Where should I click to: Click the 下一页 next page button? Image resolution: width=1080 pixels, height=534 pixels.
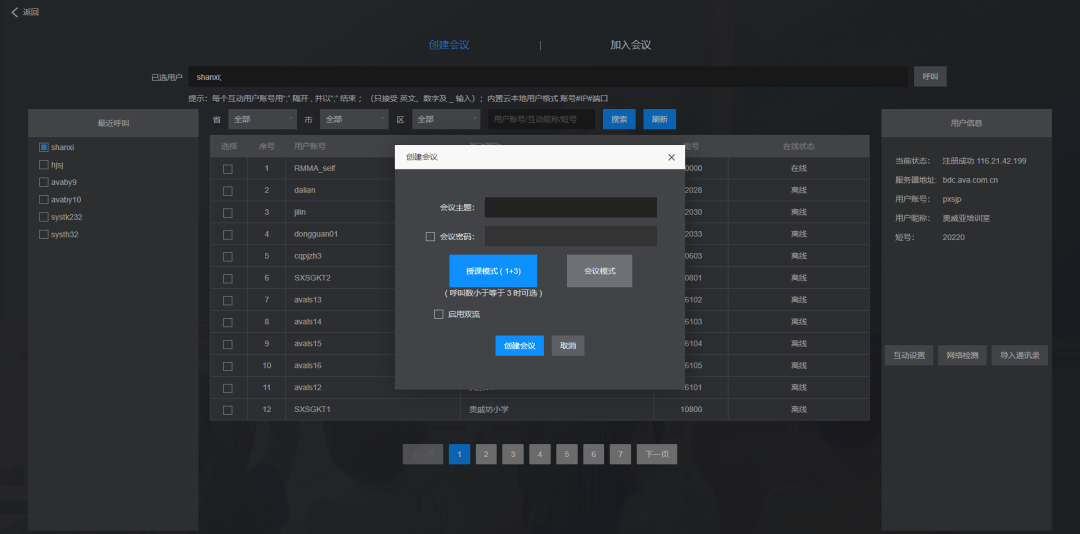pos(656,454)
